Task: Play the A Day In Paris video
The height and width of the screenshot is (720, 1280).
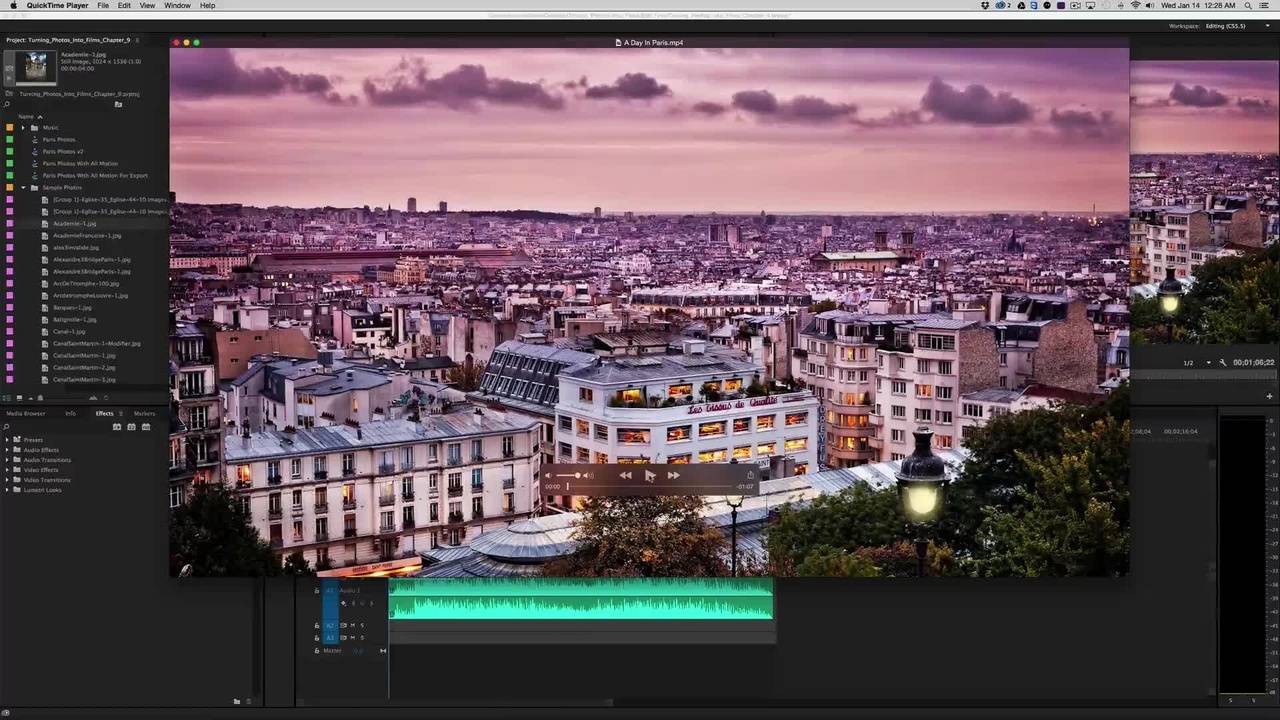Action: point(649,476)
